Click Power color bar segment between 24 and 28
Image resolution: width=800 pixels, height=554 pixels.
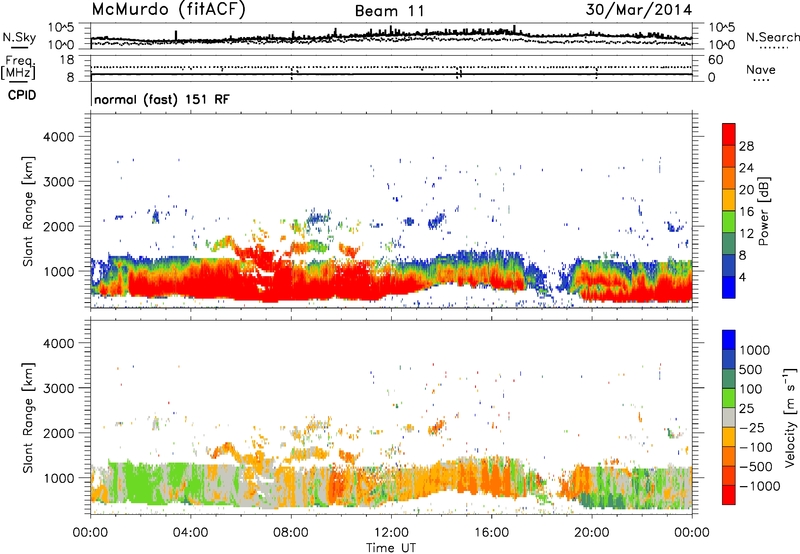tap(729, 156)
